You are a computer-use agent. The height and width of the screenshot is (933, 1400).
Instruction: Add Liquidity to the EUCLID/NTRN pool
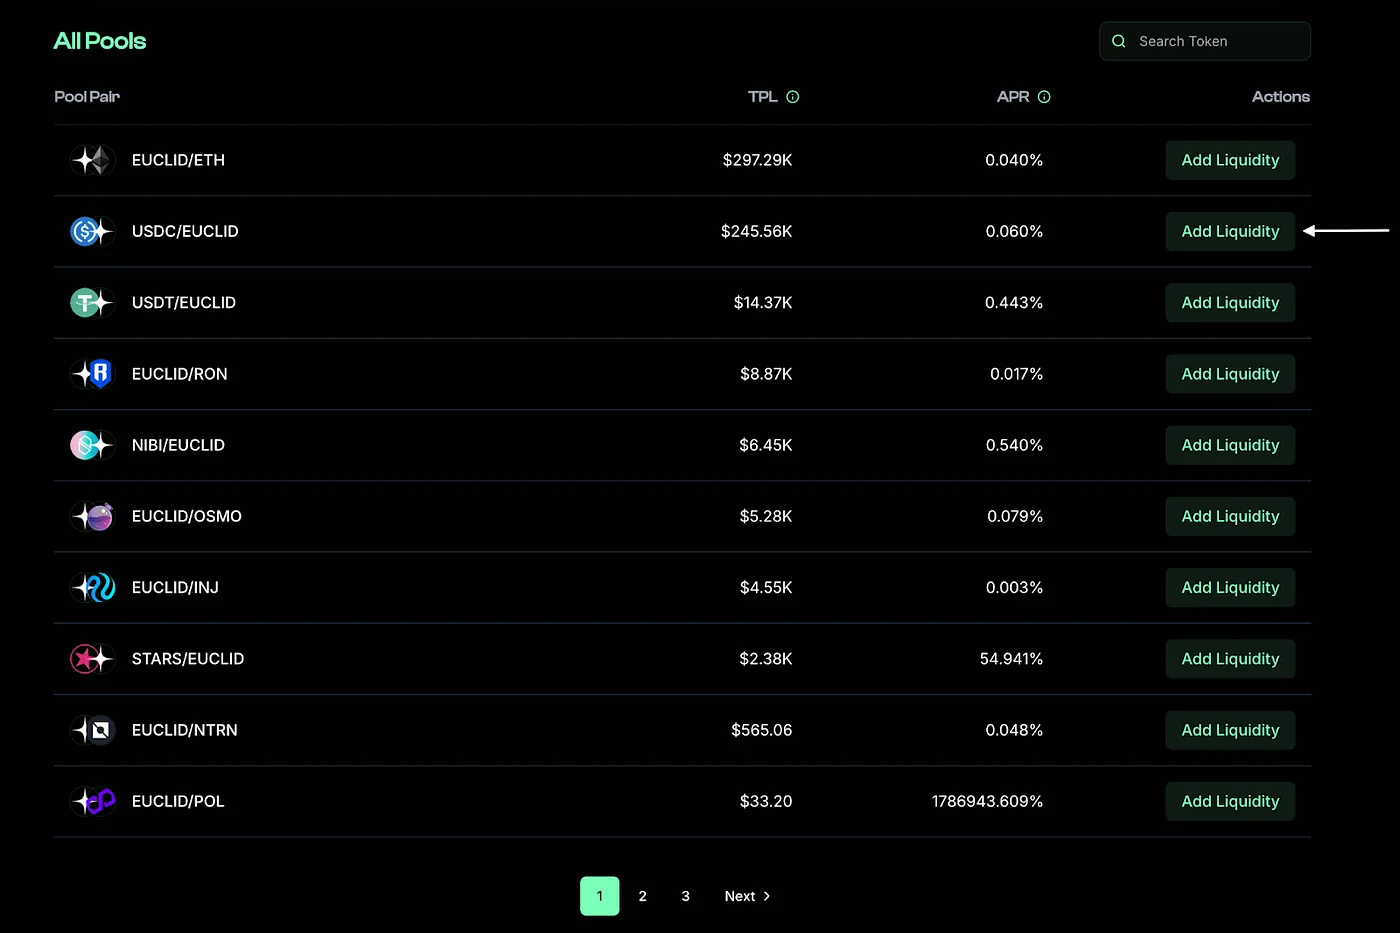pyautogui.click(x=1230, y=730)
